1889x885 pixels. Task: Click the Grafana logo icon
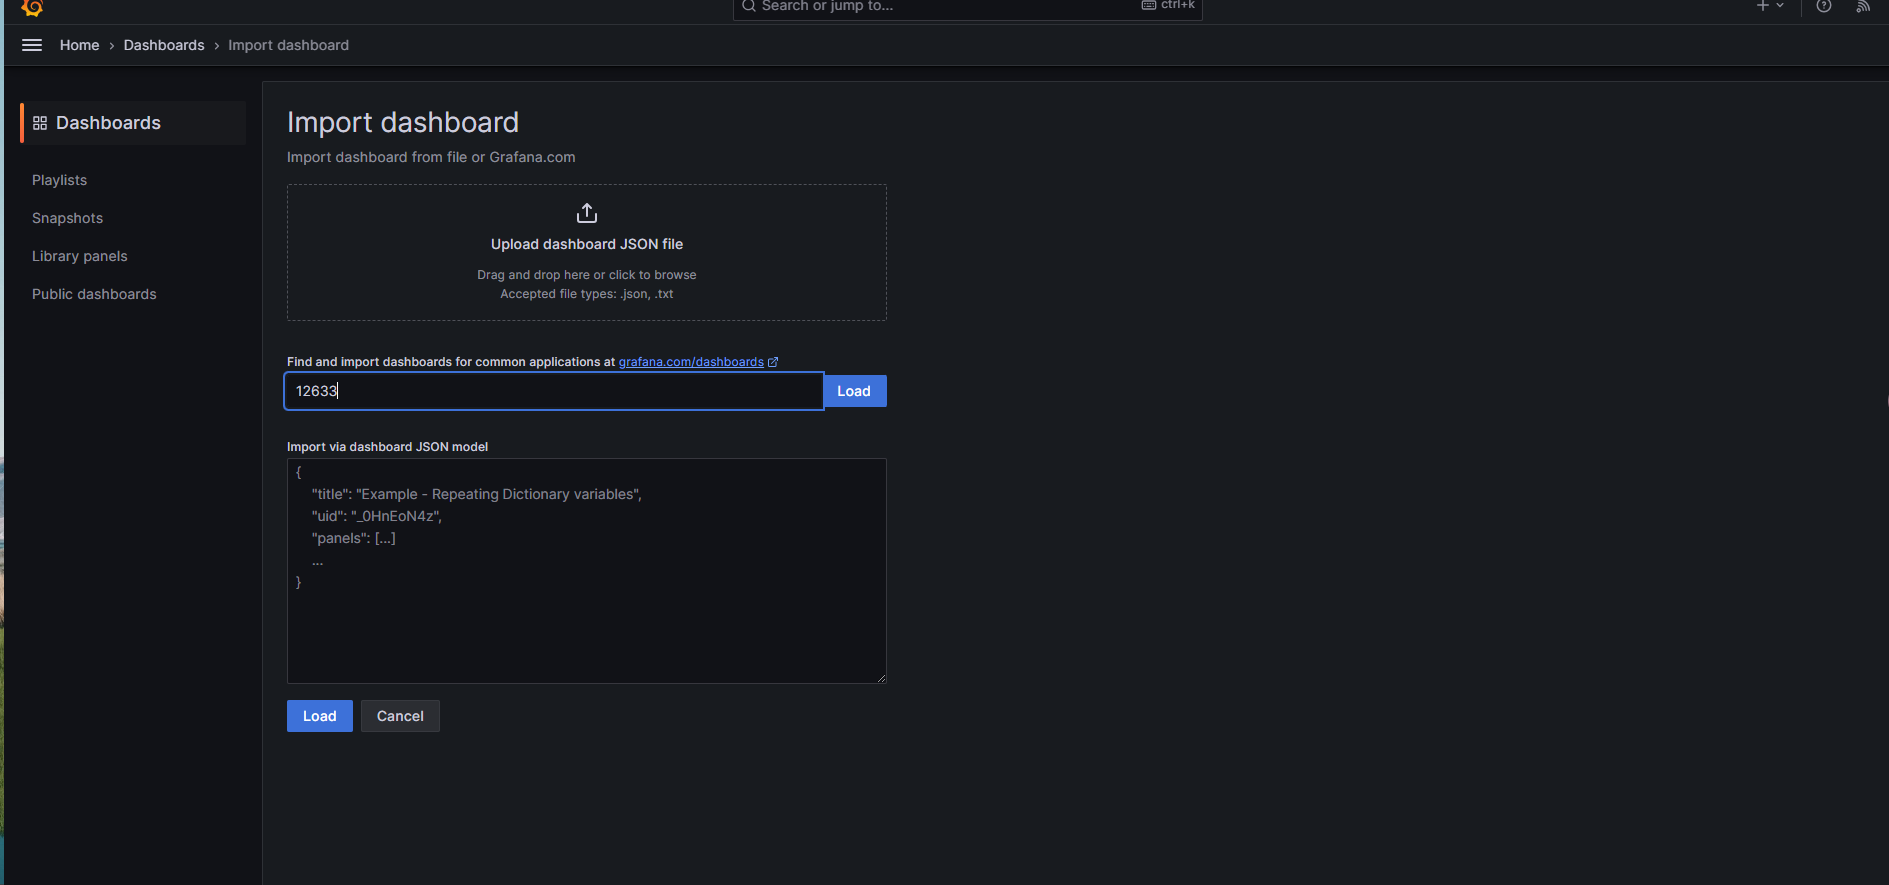[32, 7]
